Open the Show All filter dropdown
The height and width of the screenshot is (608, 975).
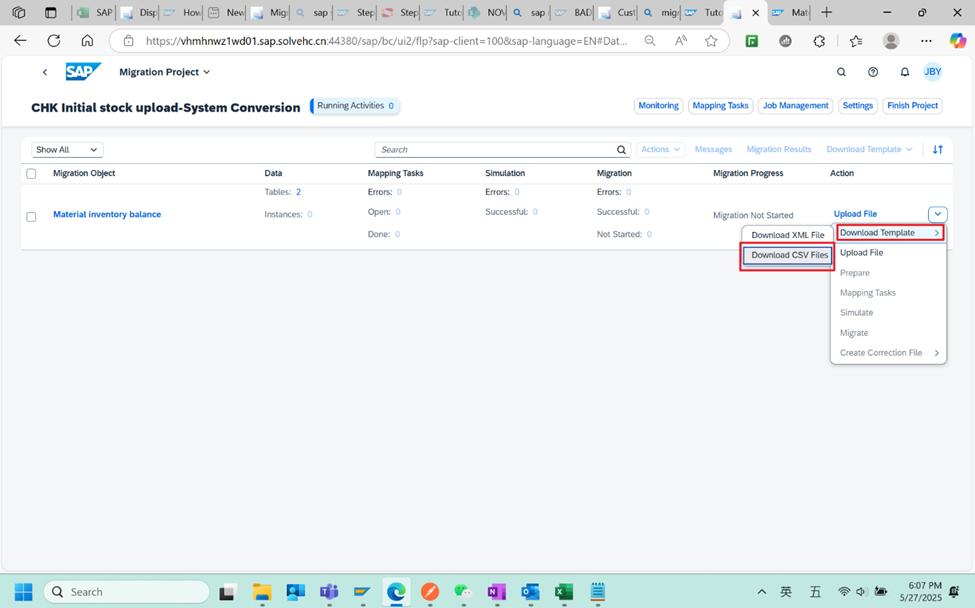click(67, 150)
